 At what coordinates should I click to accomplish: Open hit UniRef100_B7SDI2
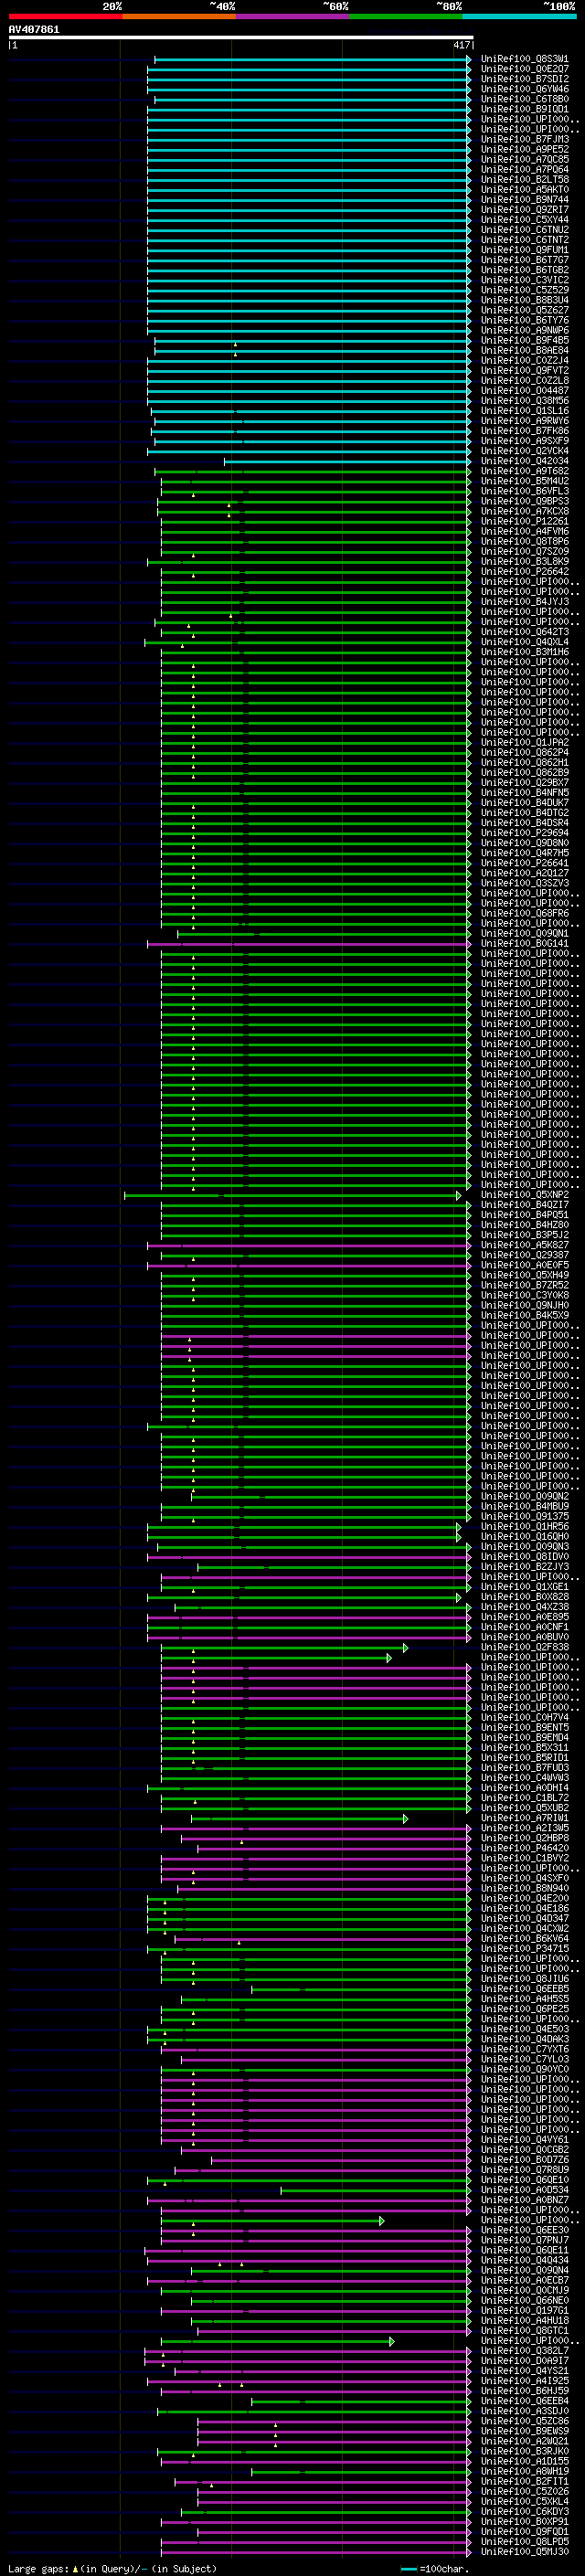click(525, 79)
